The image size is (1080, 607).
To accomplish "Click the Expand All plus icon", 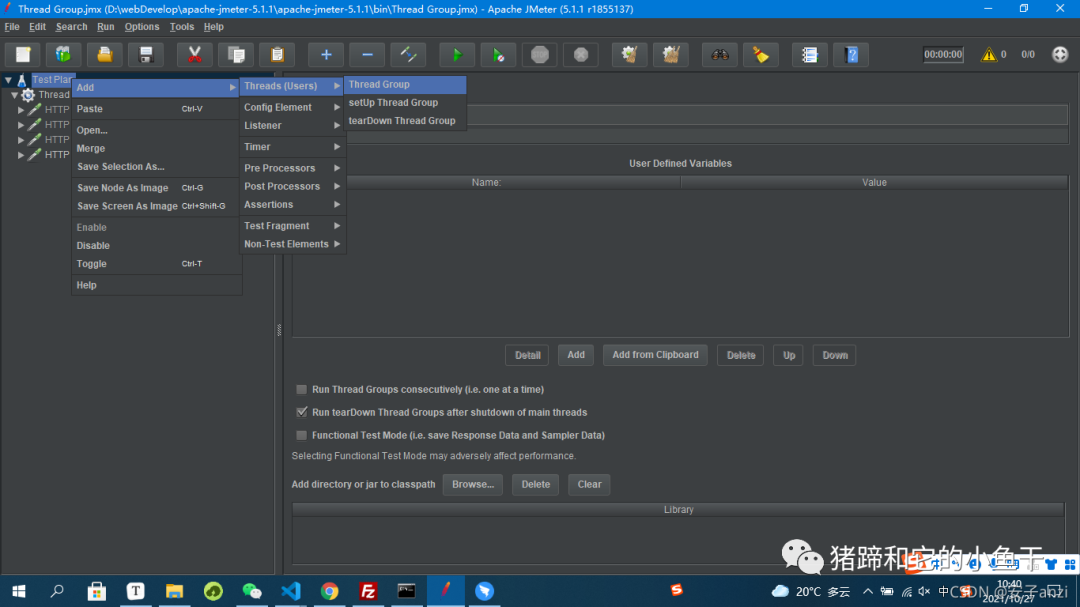I will (326, 54).
